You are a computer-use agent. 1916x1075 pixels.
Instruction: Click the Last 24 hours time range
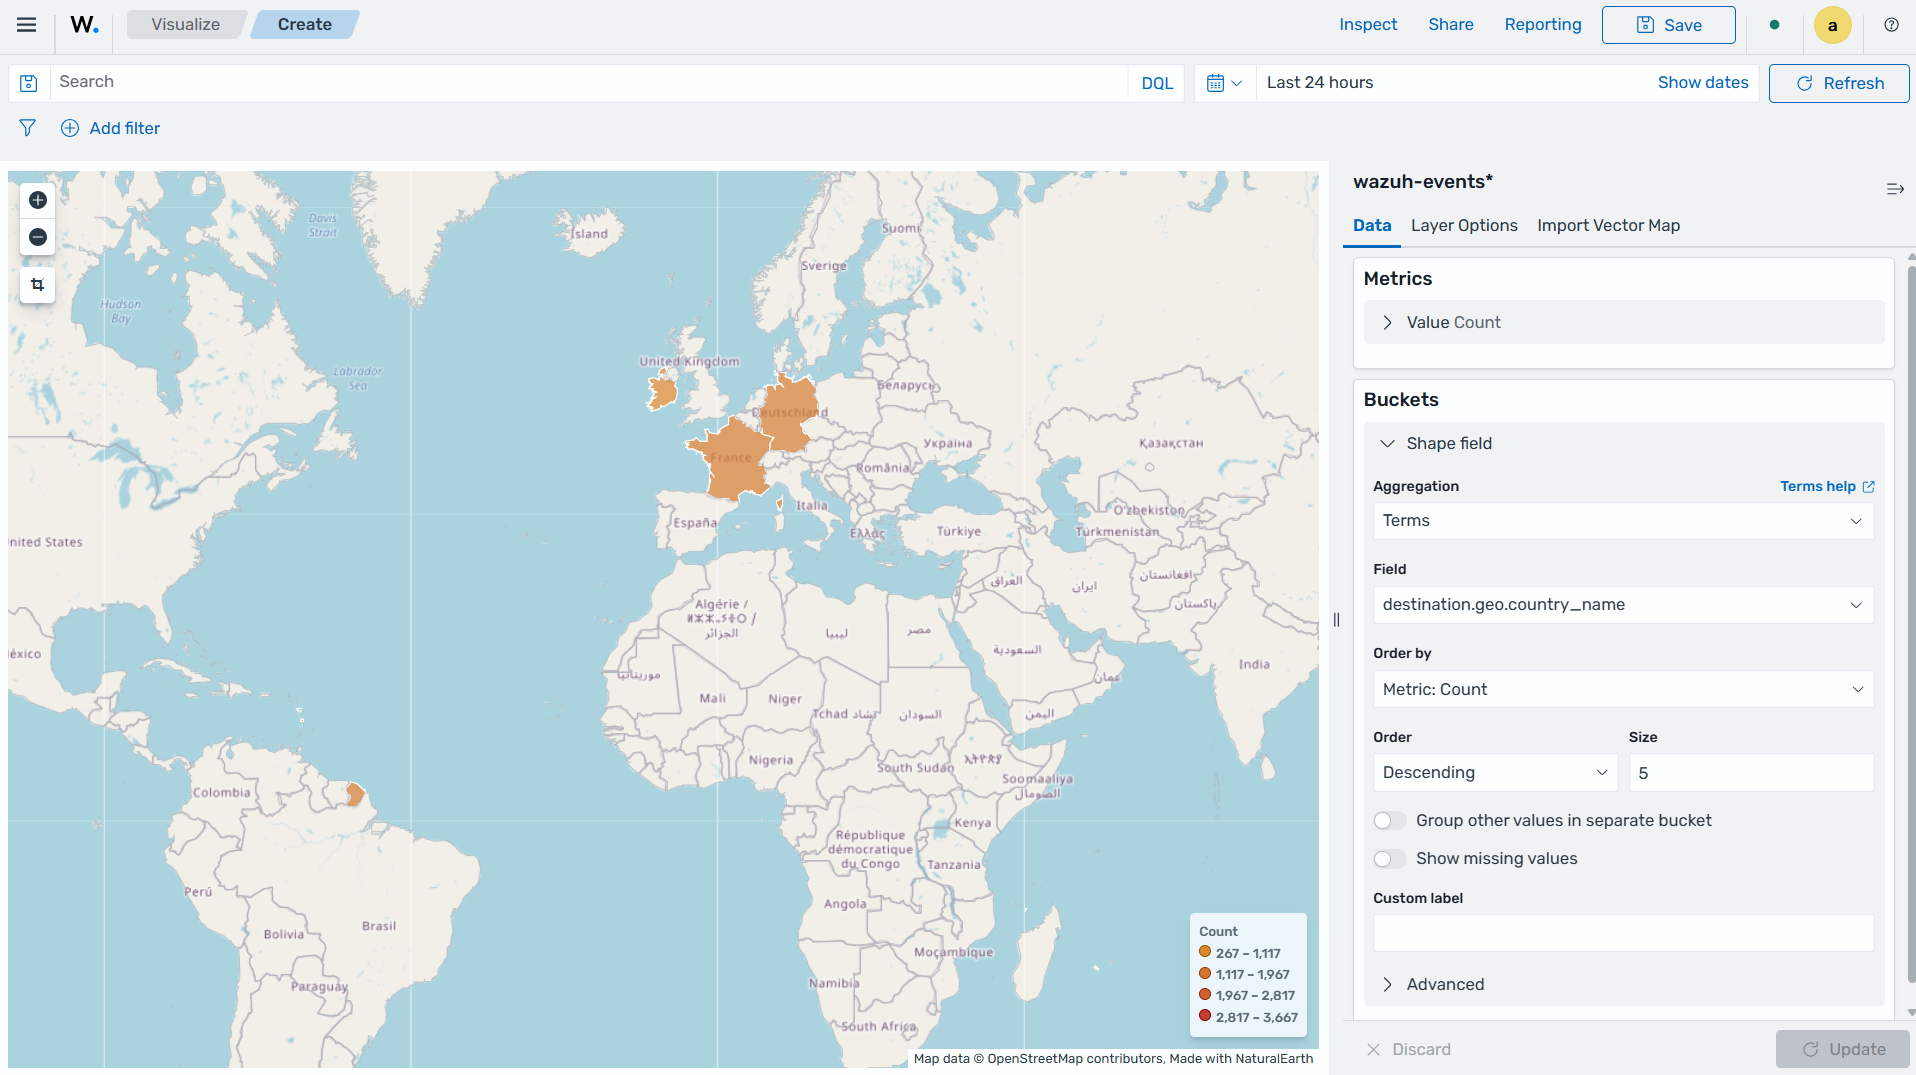(x=1320, y=83)
